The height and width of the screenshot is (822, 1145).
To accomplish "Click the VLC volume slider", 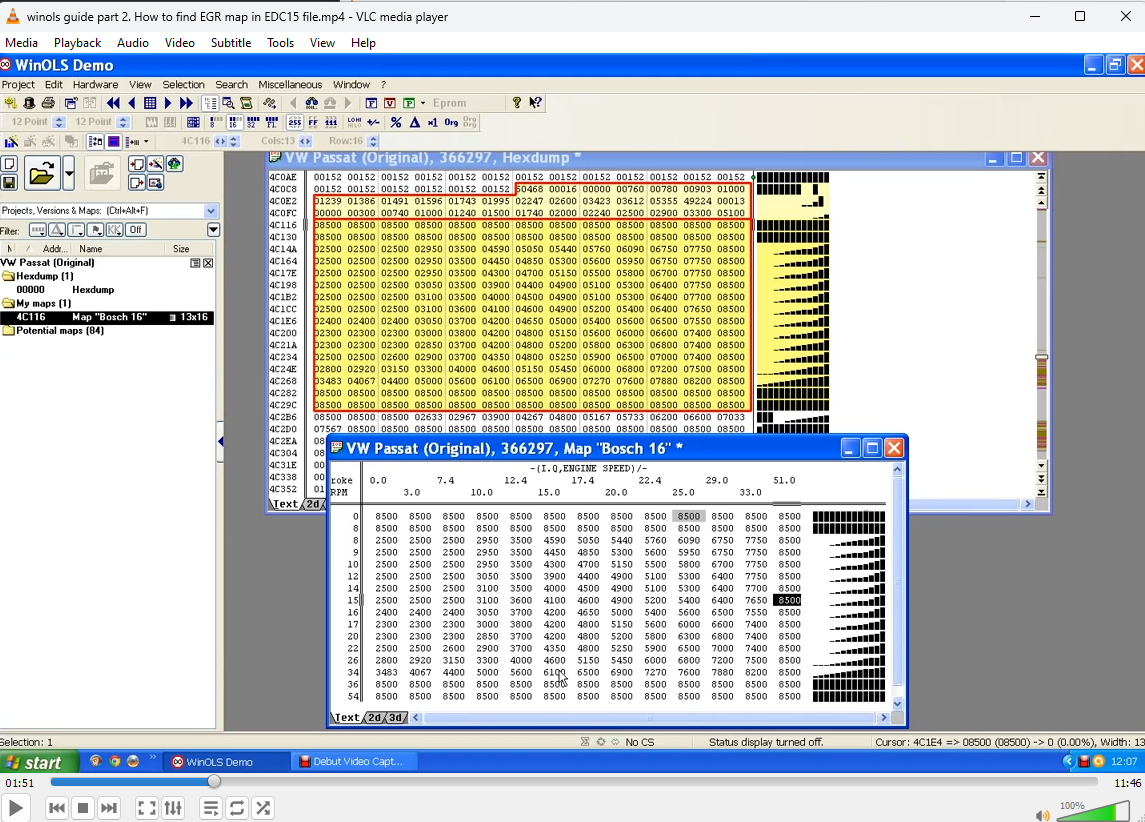I will [x=1093, y=811].
